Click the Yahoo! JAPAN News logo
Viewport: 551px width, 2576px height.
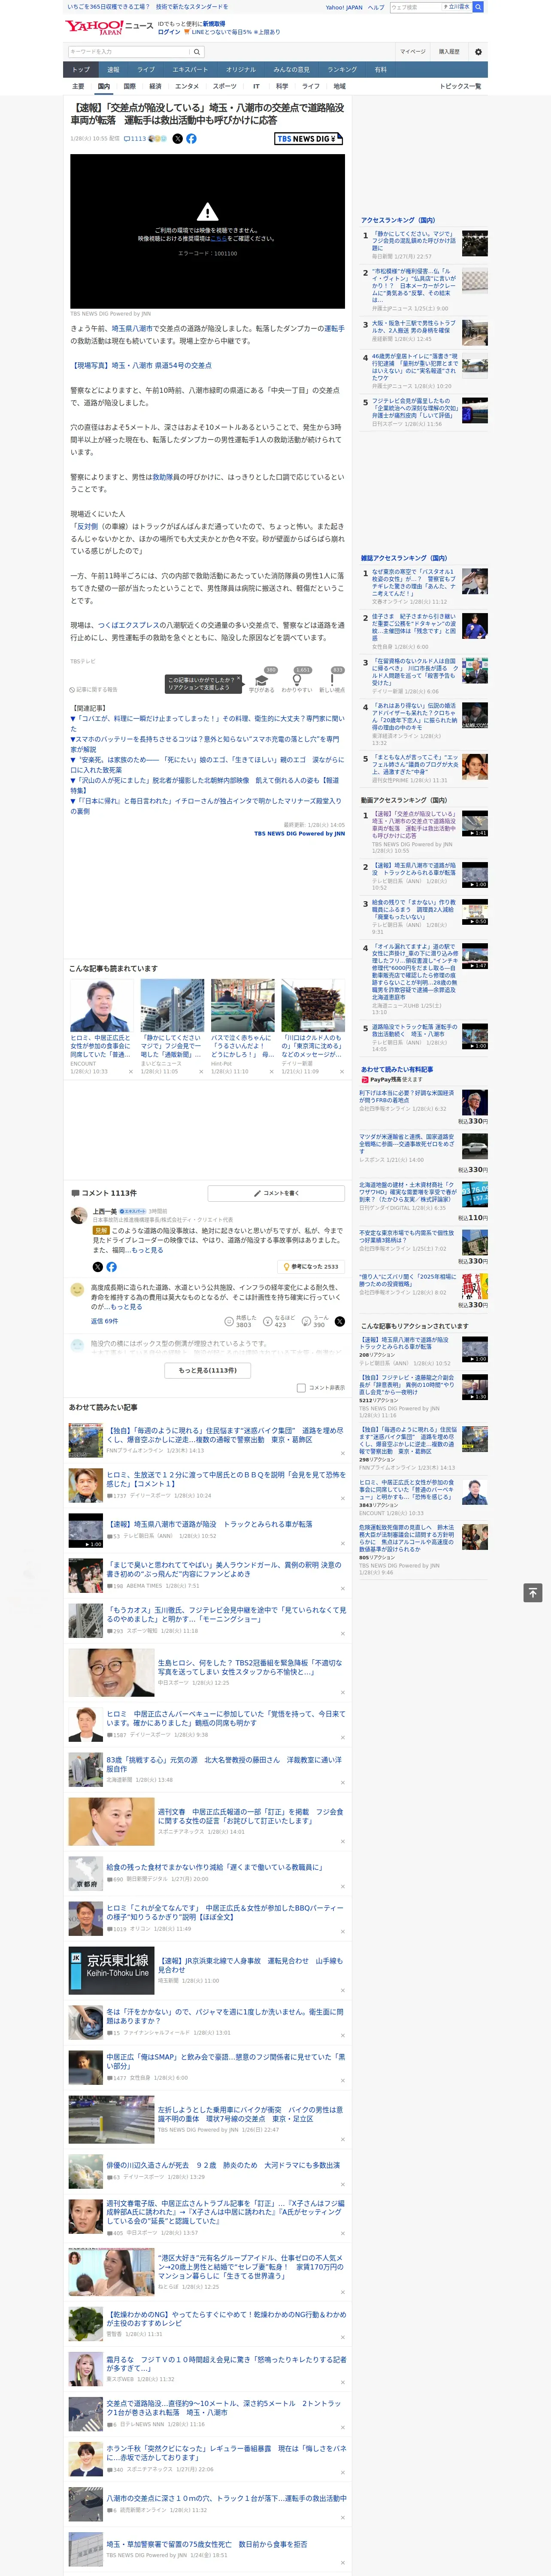[110, 27]
